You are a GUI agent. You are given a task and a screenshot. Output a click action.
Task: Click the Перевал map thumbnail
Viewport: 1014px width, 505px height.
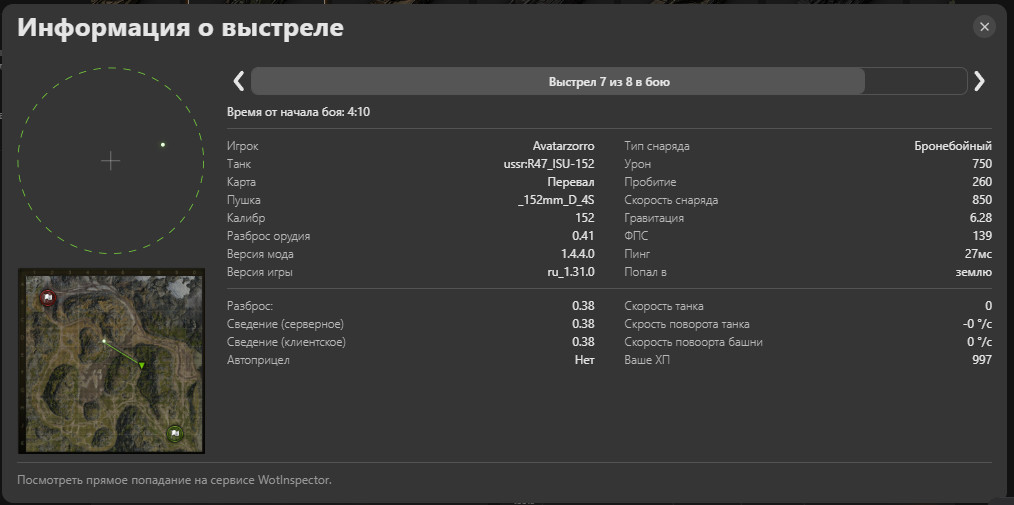110,360
